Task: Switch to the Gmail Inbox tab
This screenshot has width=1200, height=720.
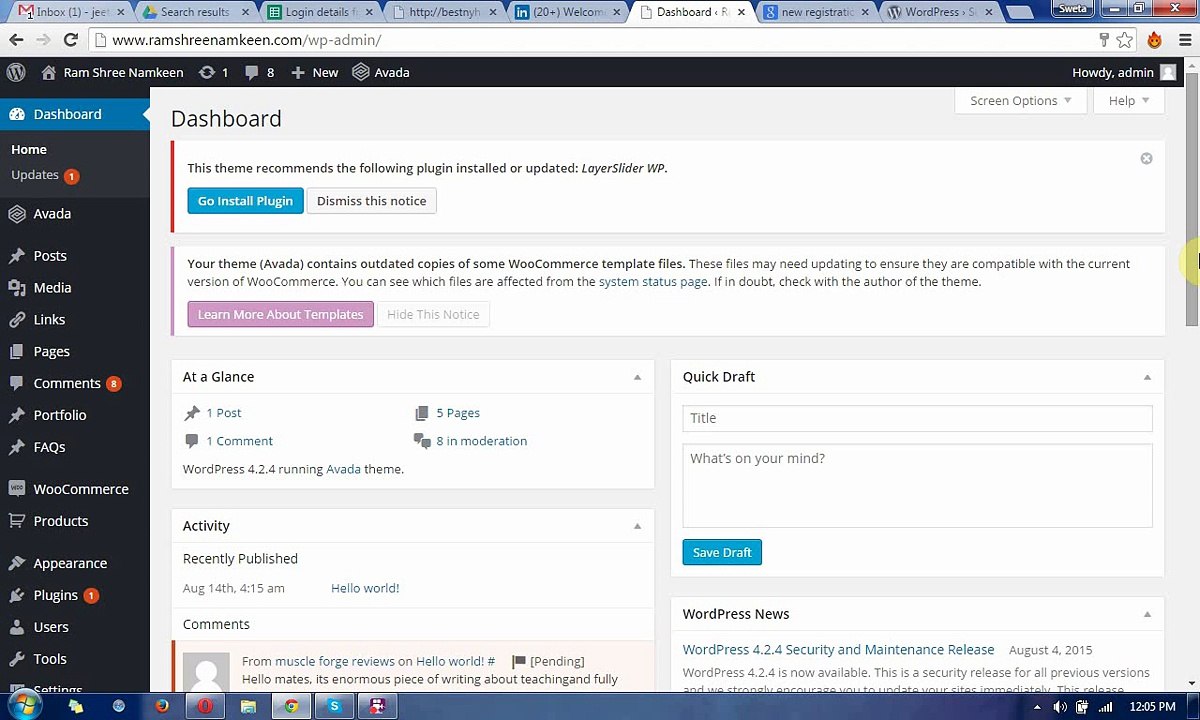Action: click(70, 12)
